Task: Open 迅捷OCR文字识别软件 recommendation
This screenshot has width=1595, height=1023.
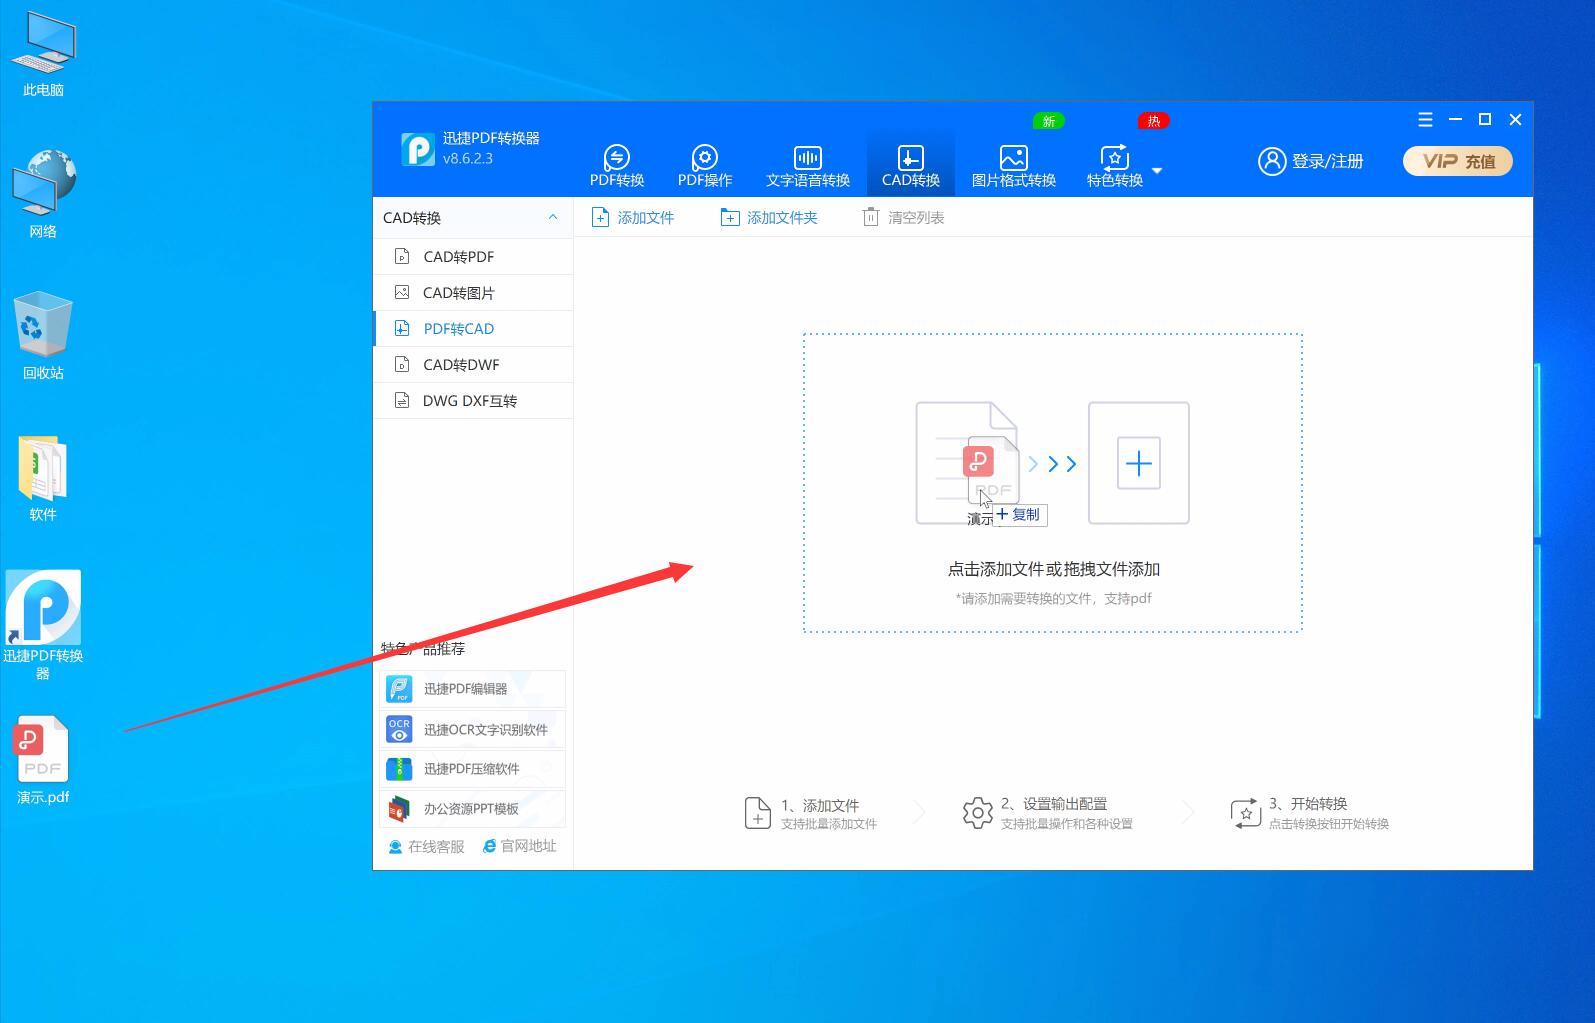Action: [473, 729]
